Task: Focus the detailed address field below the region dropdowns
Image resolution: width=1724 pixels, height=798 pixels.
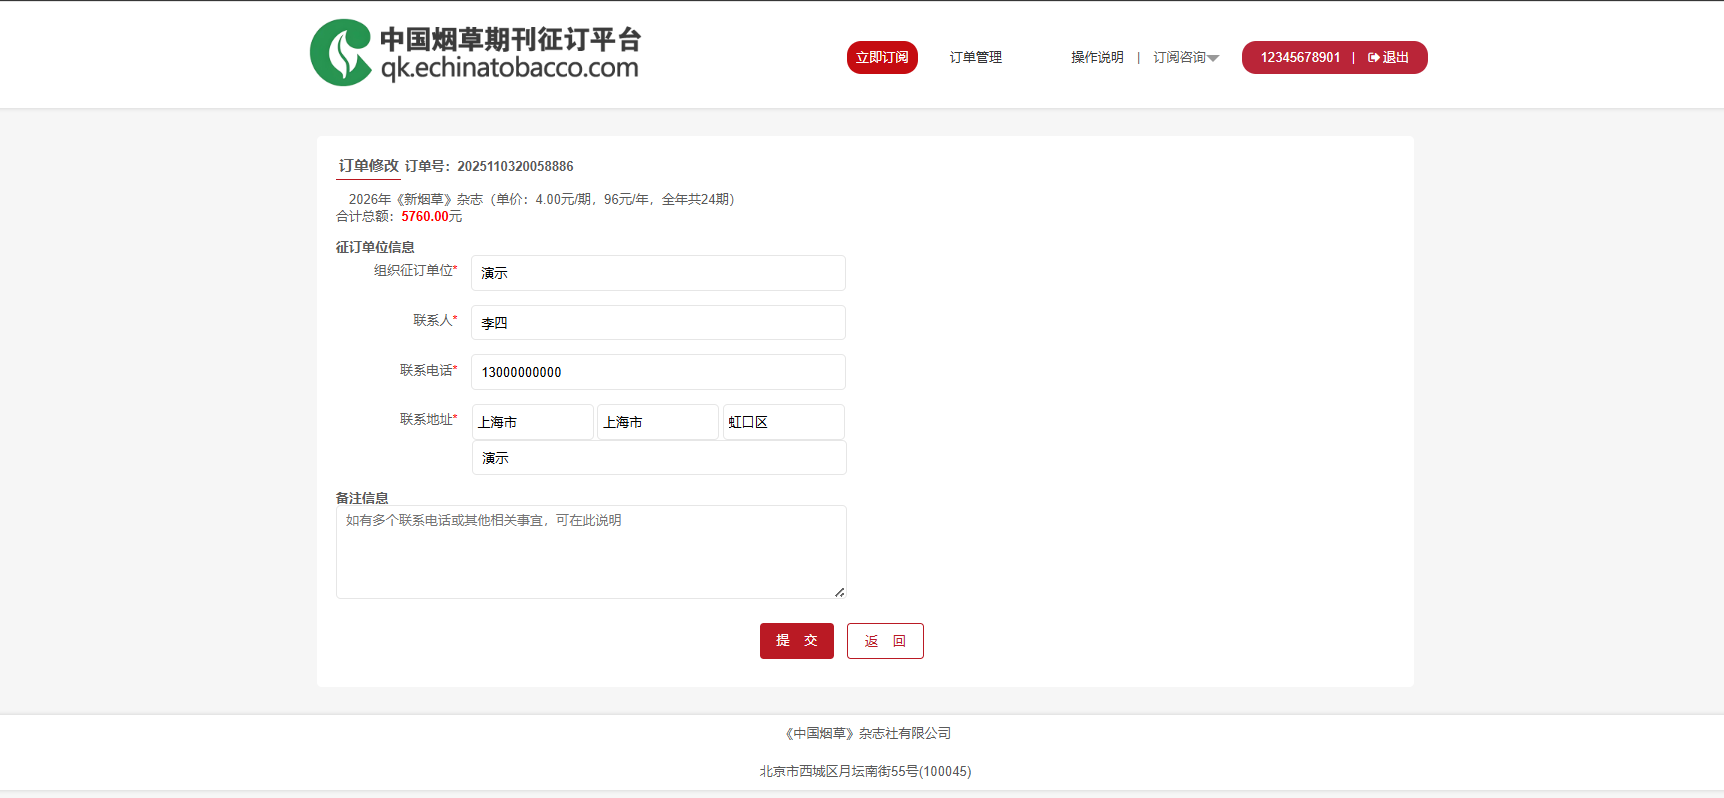Action: tap(658, 458)
